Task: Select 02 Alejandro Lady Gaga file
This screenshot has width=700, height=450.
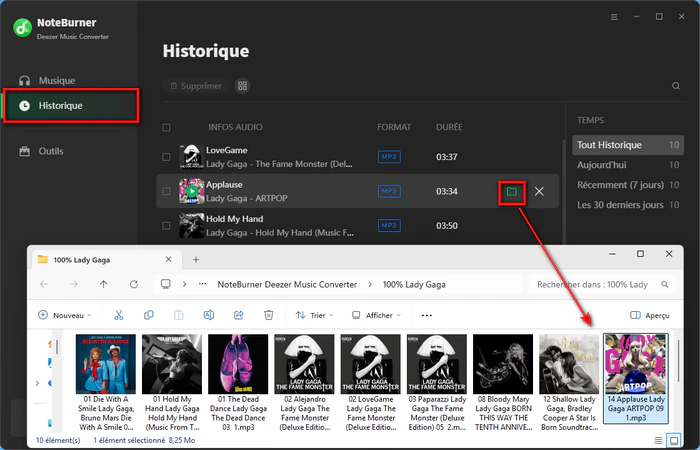Action: click(304, 382)
